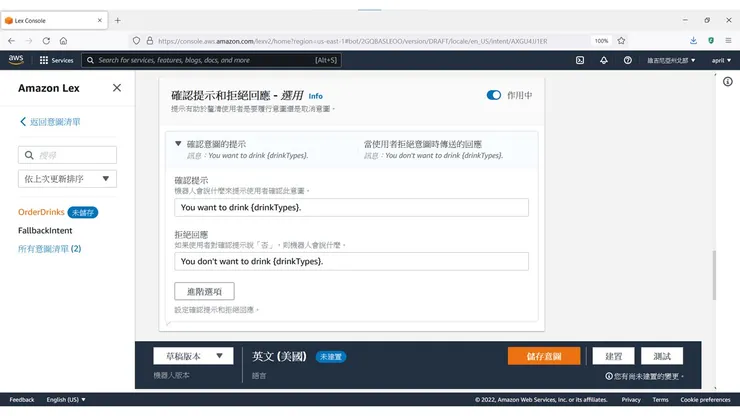Focus the AWS services search bar
Viewport: 740px width, 416px height.
211,60
